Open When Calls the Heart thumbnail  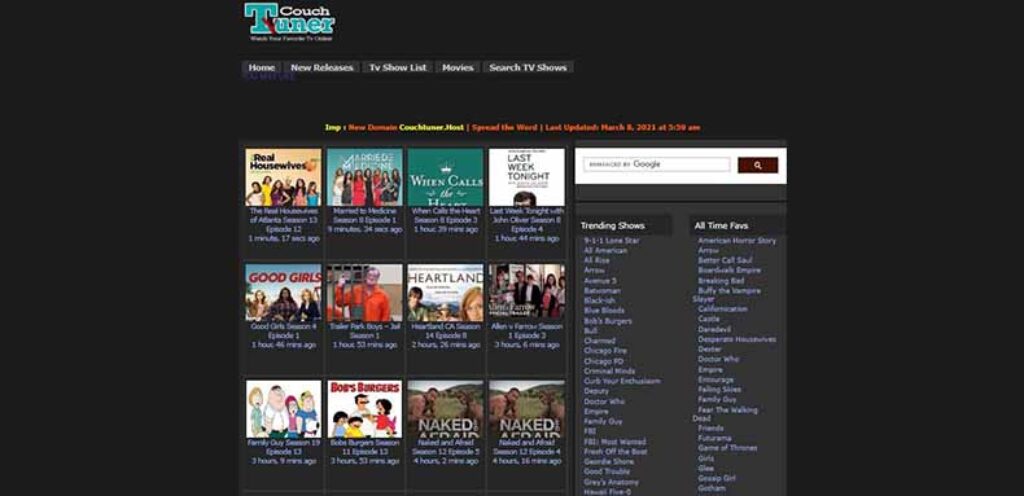pyautogui.click(x=445, y=177)
